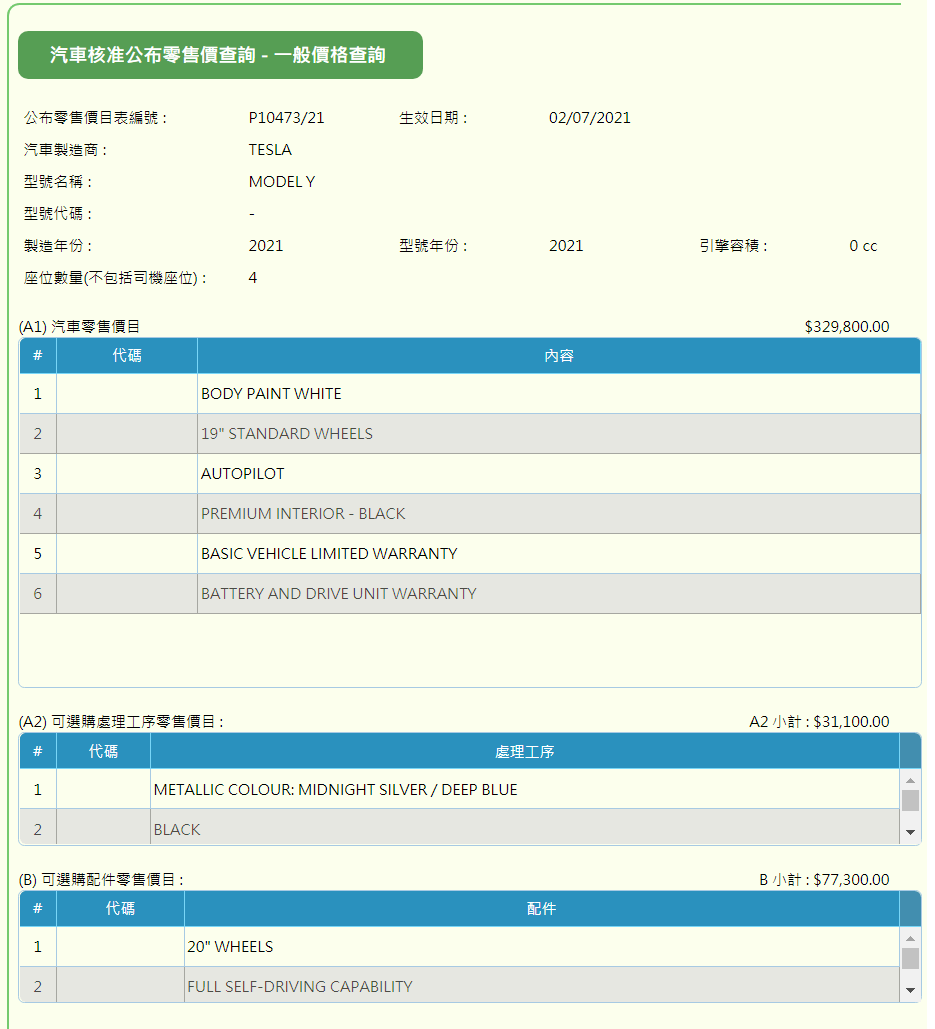
Task: Click the 2021 value beside 製造年份
Action: (x=266, y=246)
